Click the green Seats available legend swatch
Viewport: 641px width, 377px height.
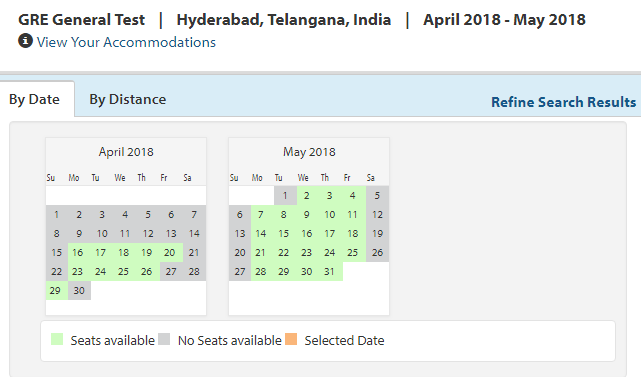[57, 339]
